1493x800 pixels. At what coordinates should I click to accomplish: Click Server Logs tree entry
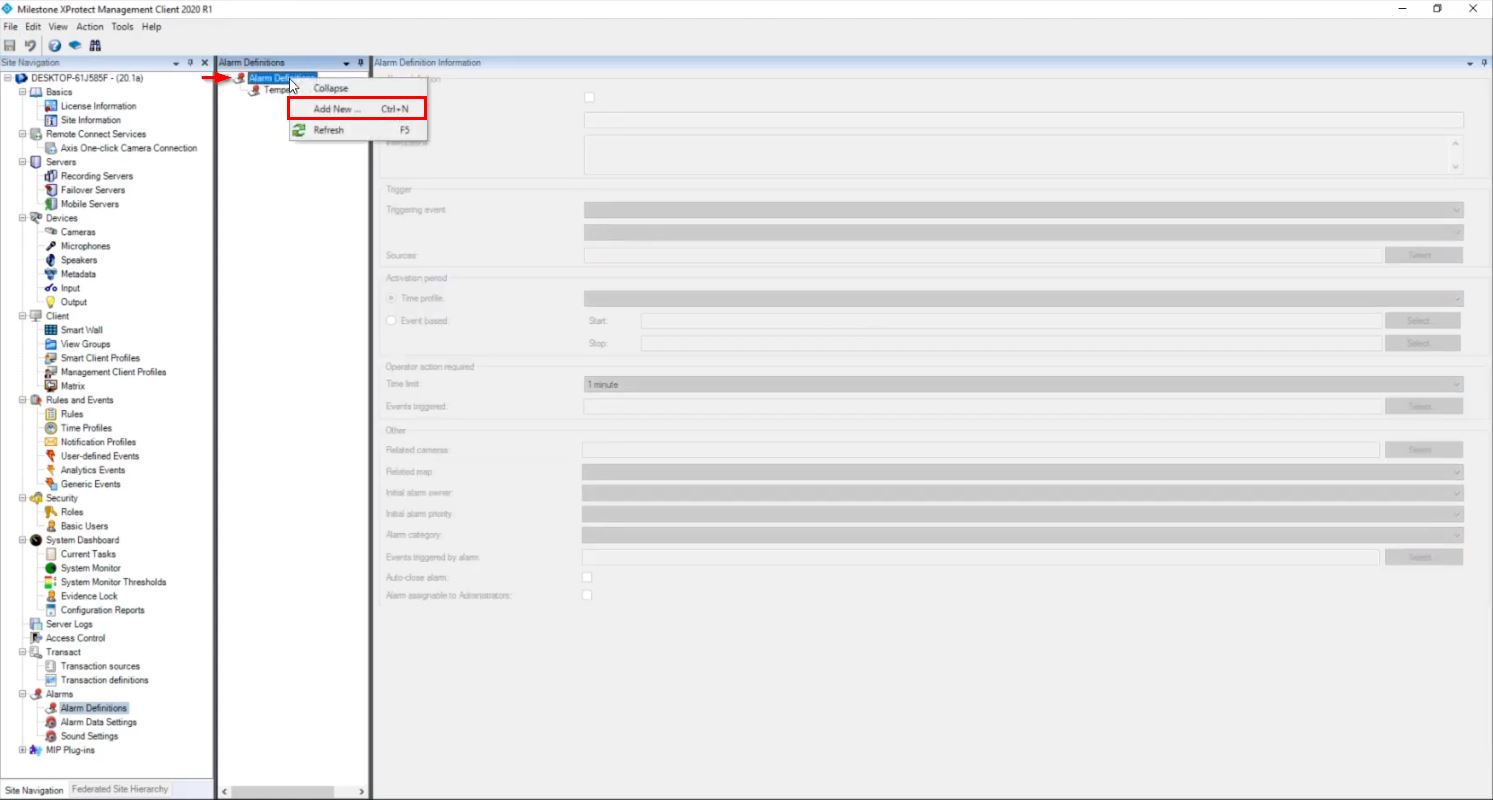(x=69, y=624)
